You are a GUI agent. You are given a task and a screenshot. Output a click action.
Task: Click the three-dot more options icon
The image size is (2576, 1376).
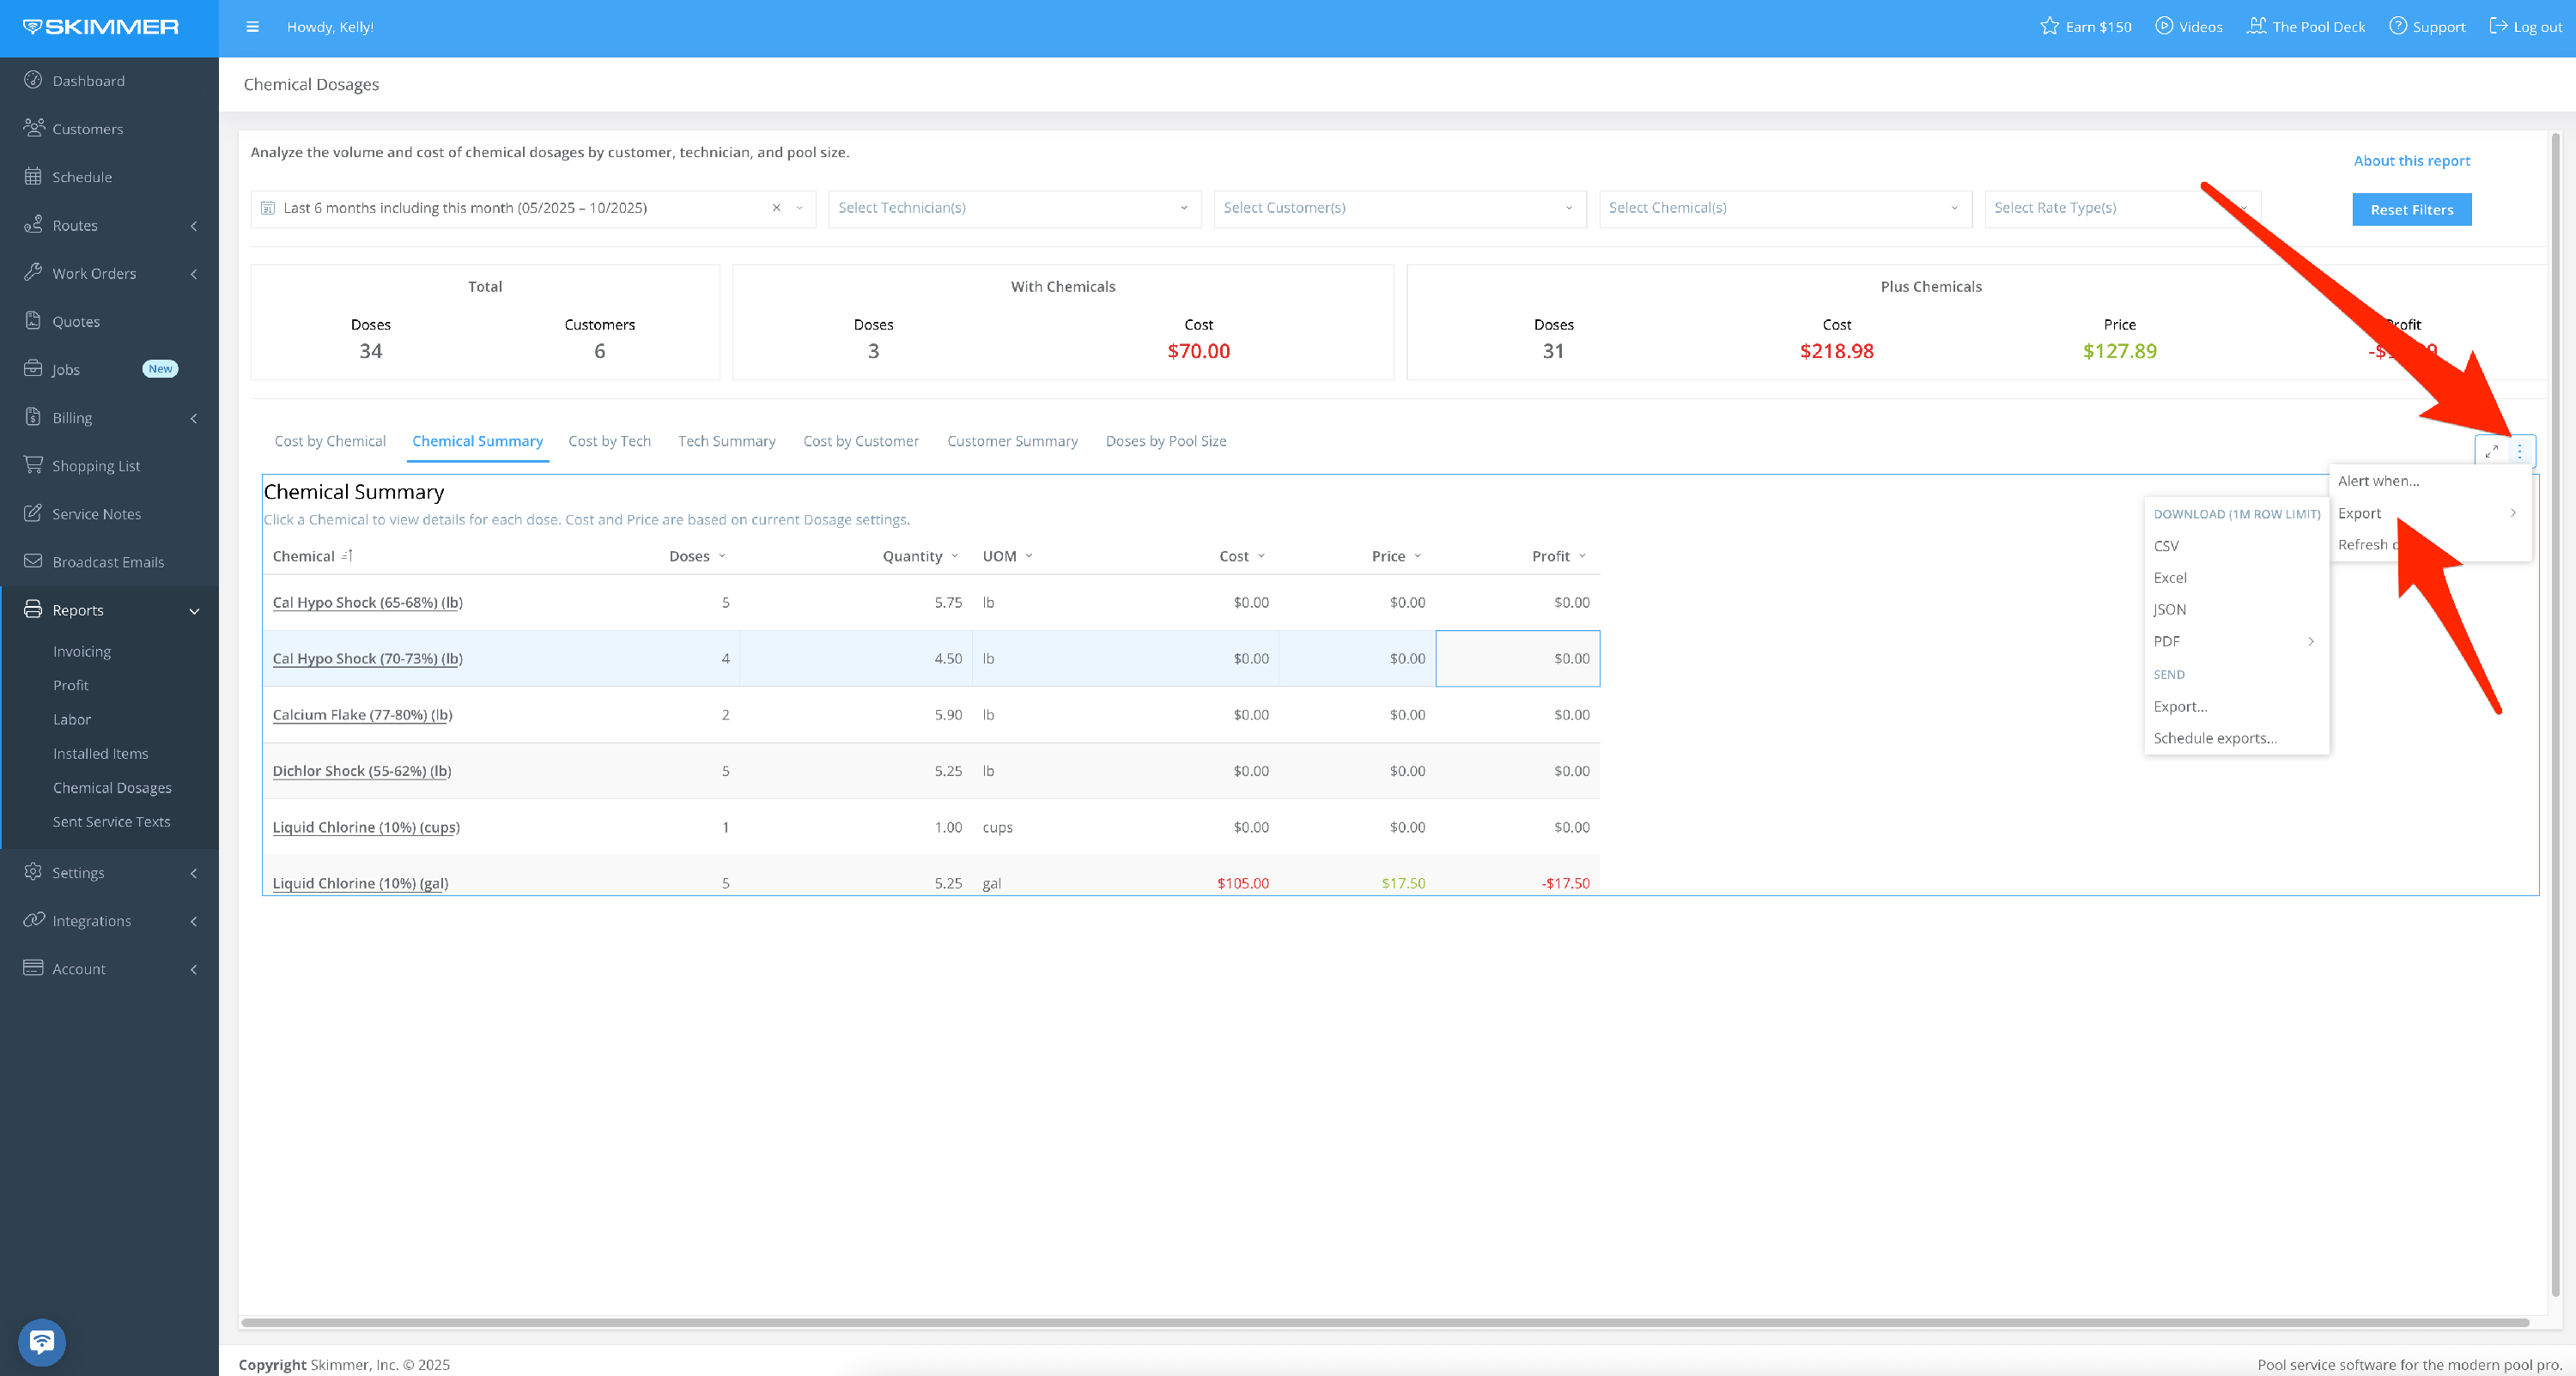(x=2519, y=451)
